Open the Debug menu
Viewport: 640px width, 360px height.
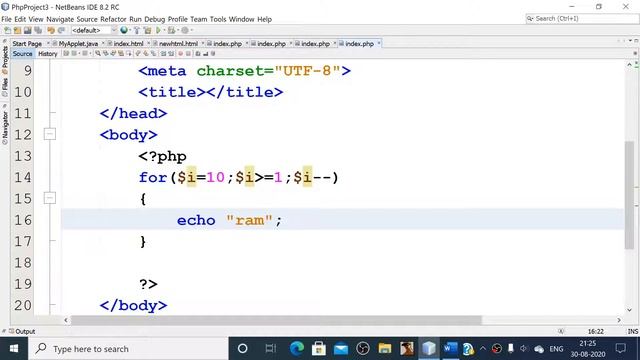click(x=155, y=19)
